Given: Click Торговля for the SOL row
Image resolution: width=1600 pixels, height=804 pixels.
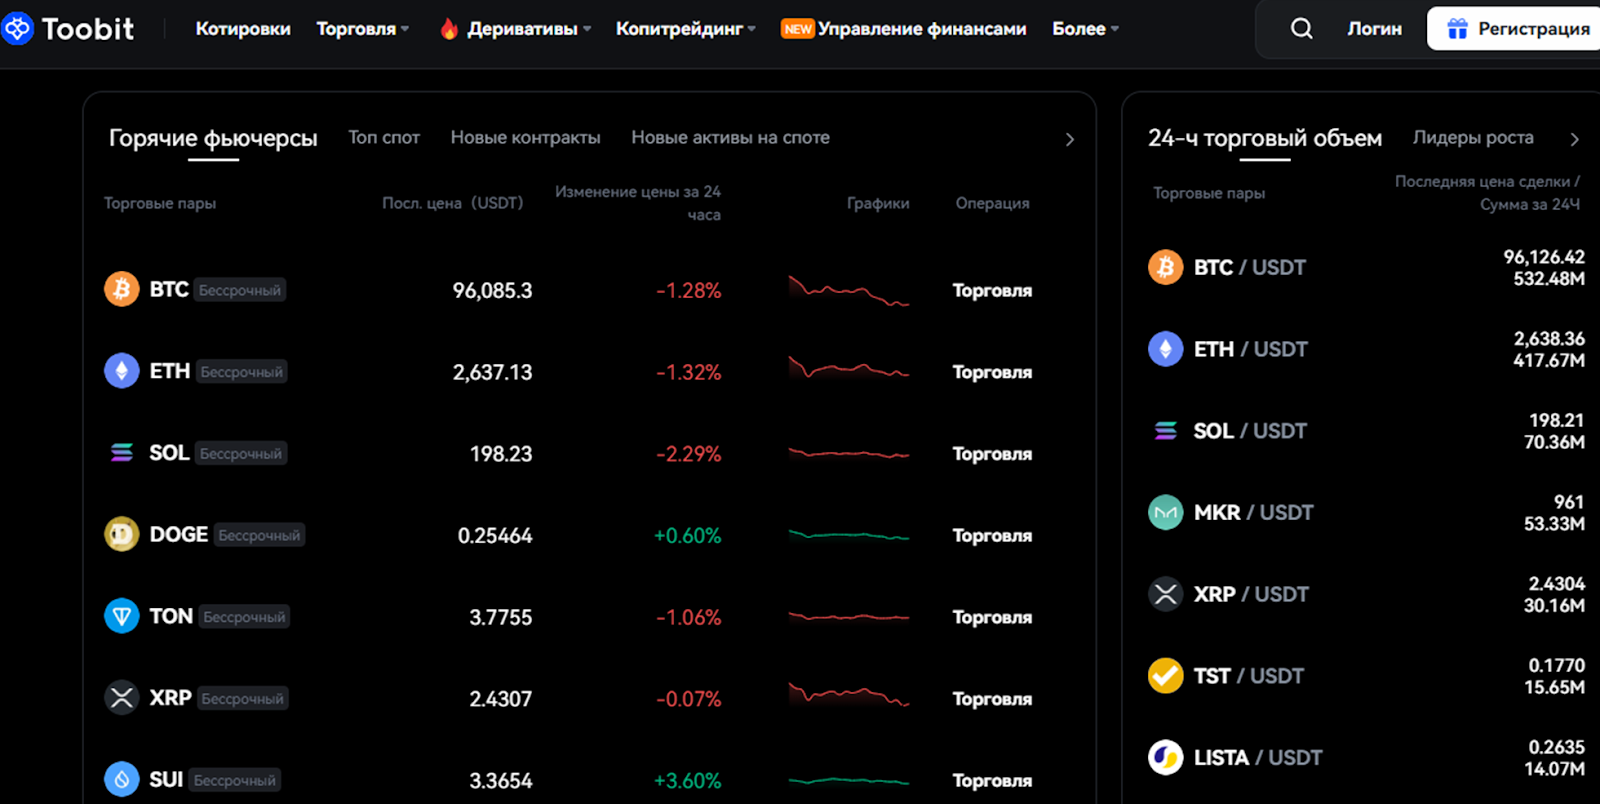Looking at the screenshot, I should (x=992, y=454).
